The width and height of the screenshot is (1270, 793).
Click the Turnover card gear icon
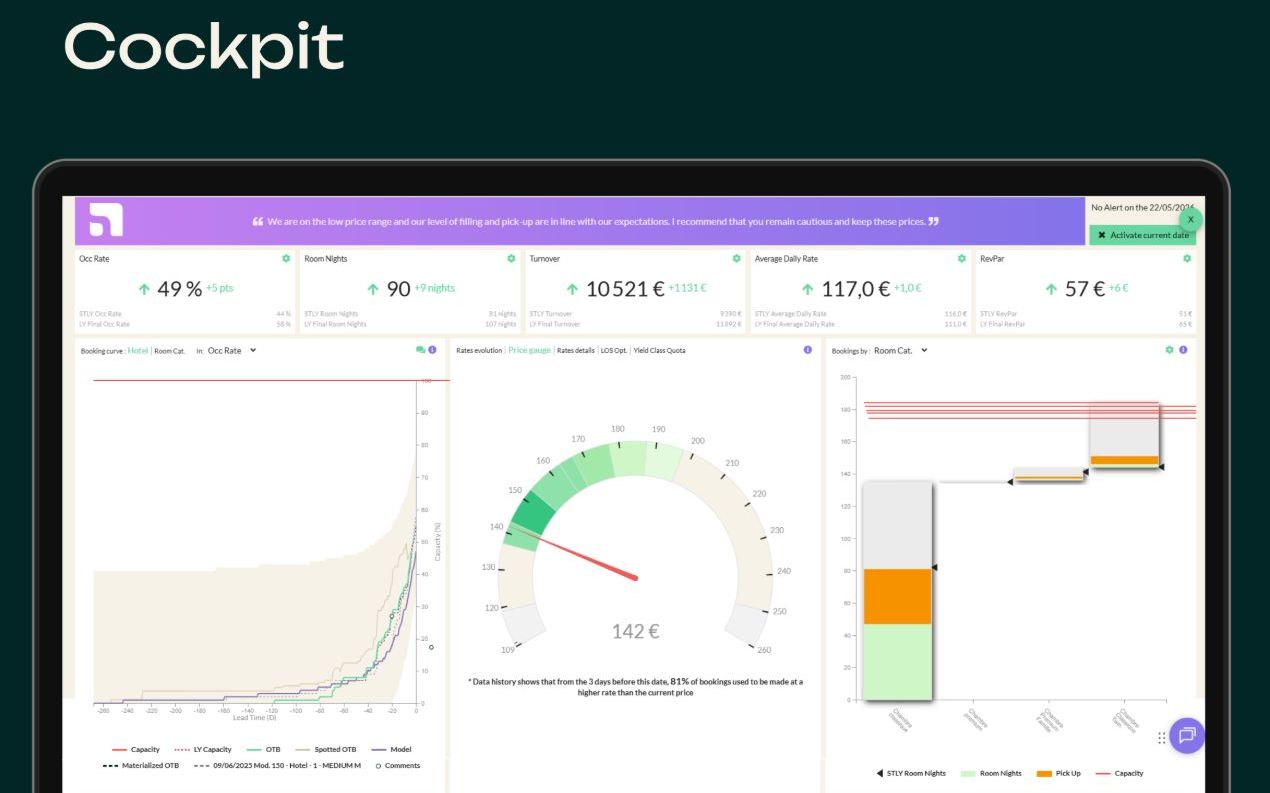[736, 258]
